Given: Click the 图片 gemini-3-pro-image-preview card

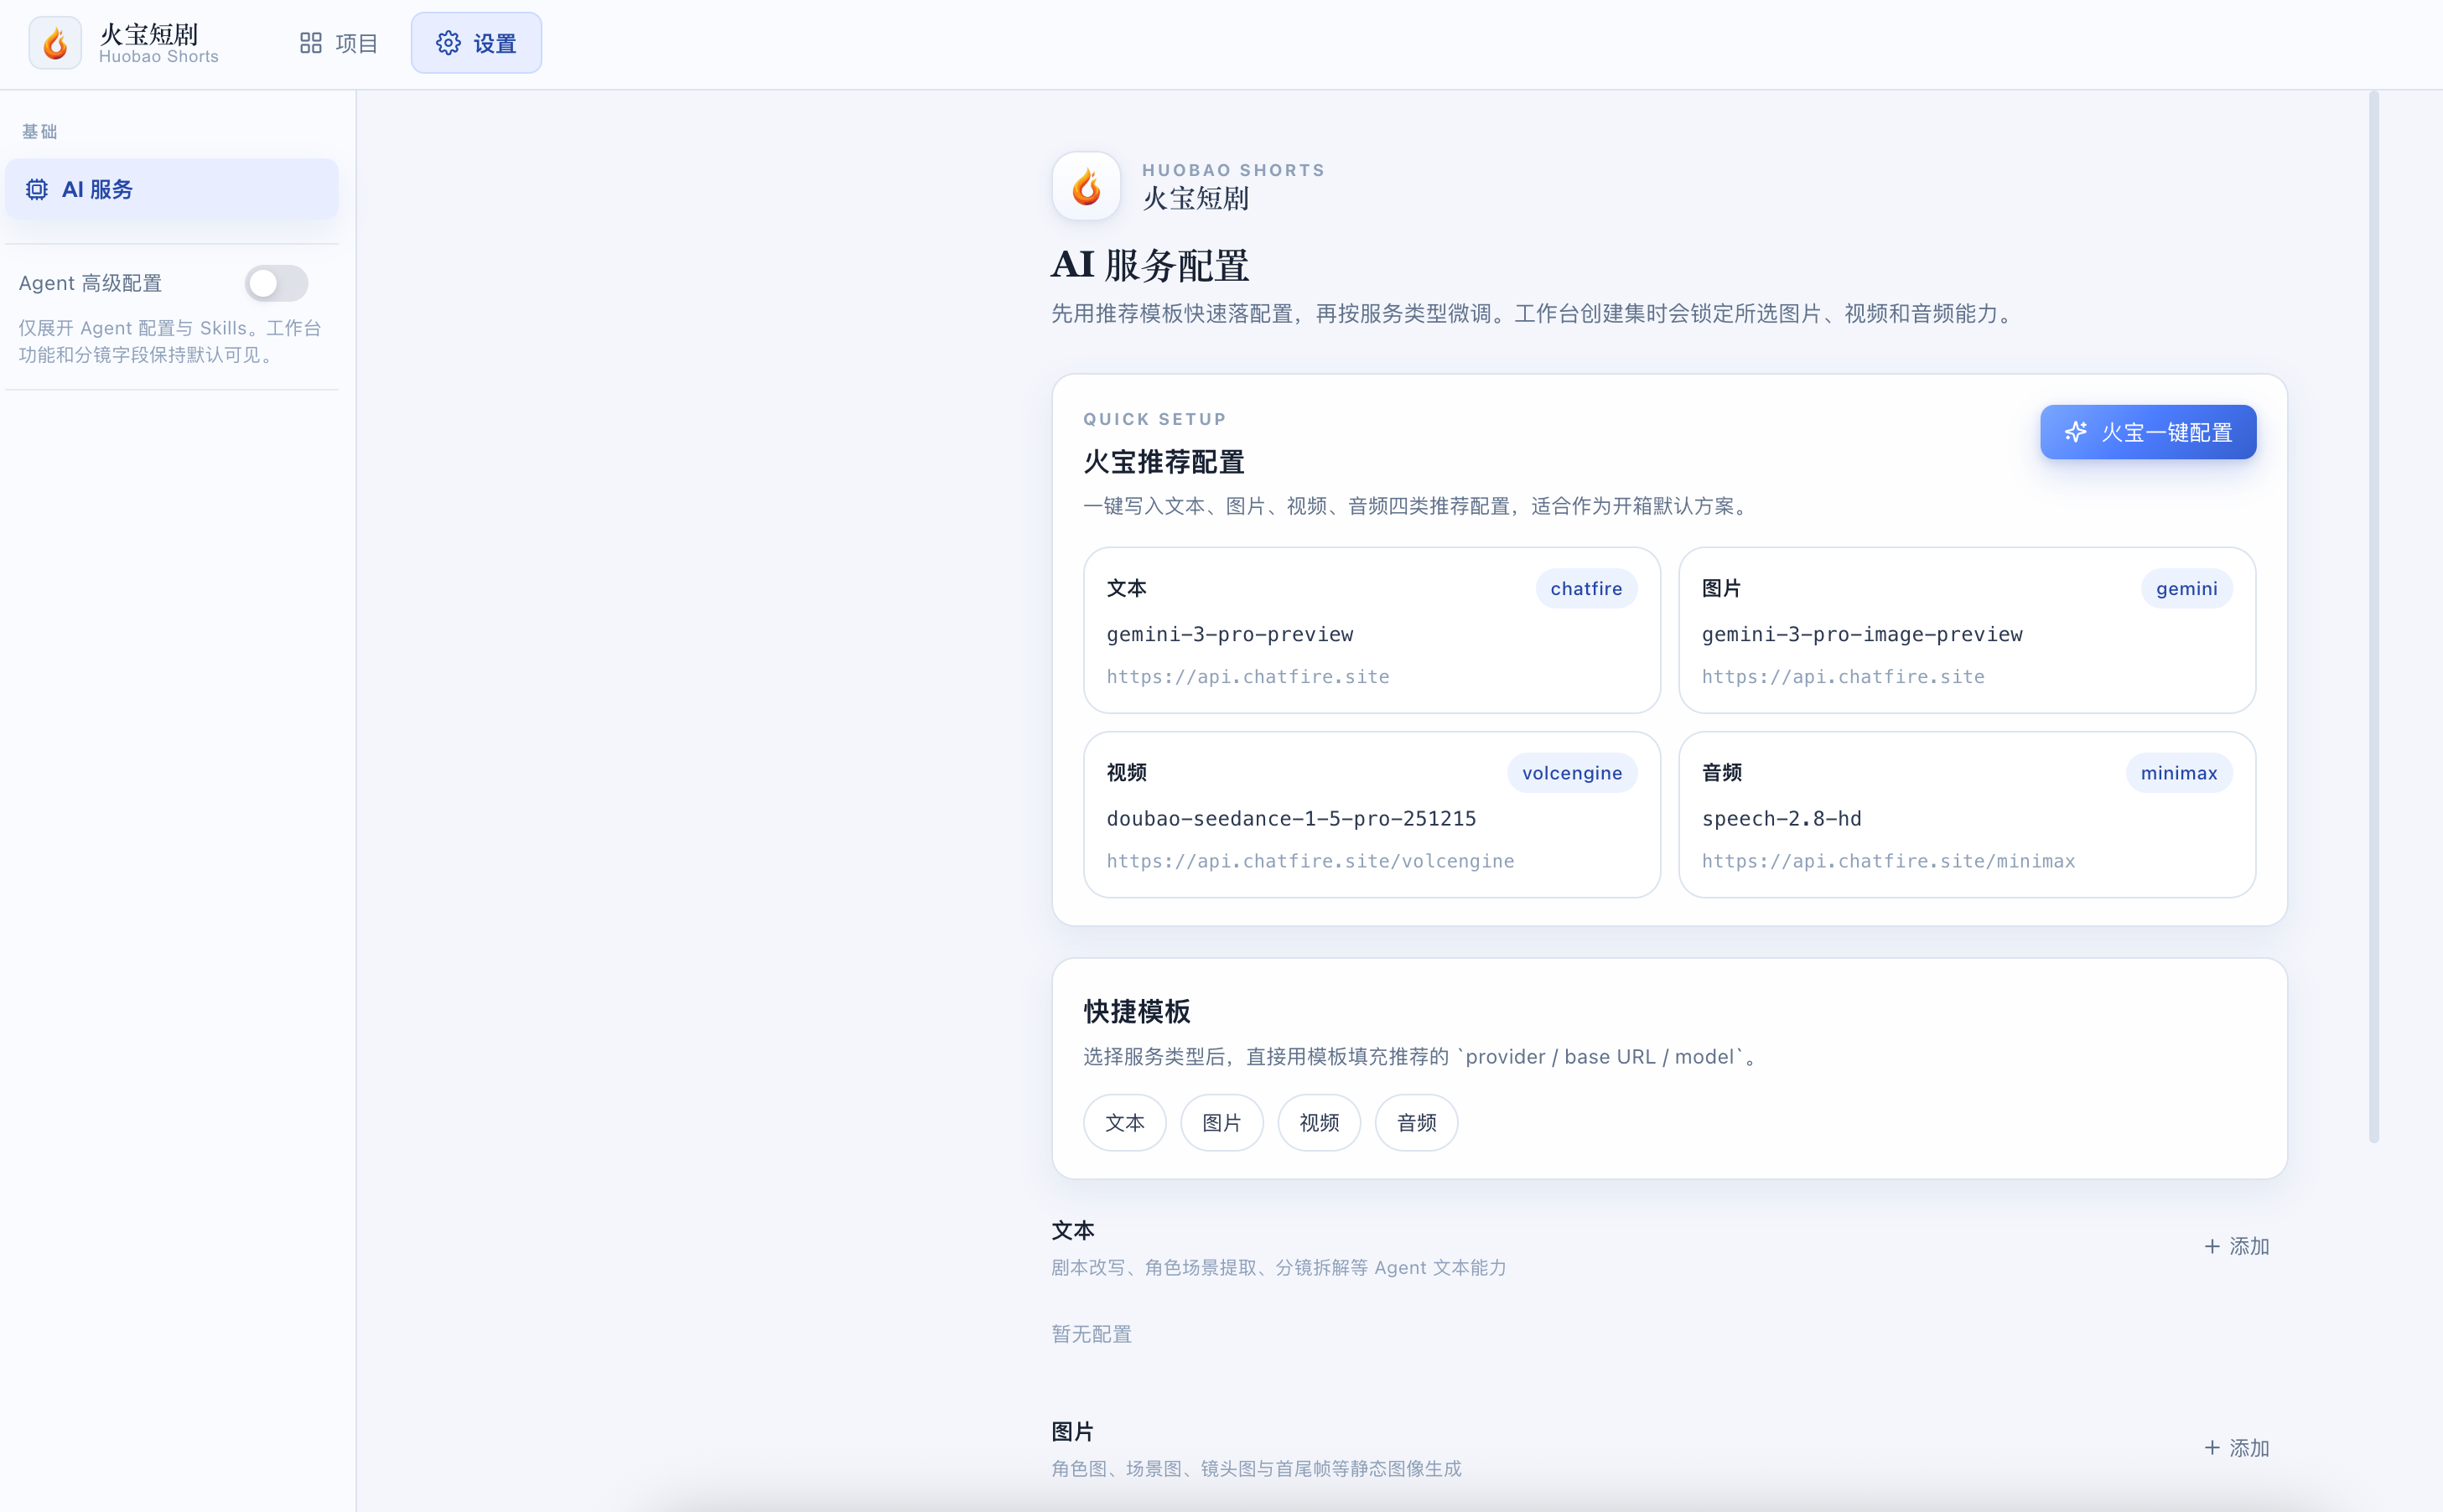Looking at the screenshot, I should (x=1966, y=630).
